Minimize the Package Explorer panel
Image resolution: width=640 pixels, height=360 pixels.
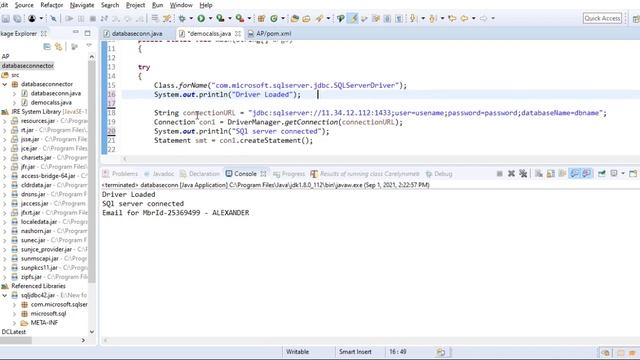pos(76,33)
